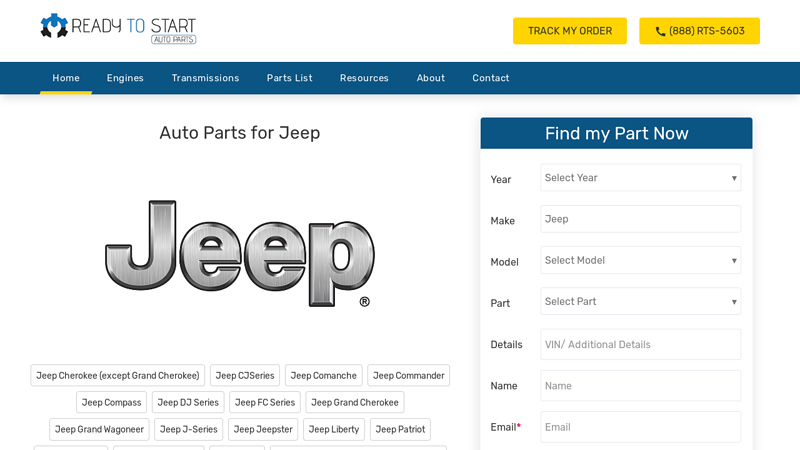This screenshot has width=800, height=450.
Task: Expand the Select Model dropdown
Action: point(640,260)
